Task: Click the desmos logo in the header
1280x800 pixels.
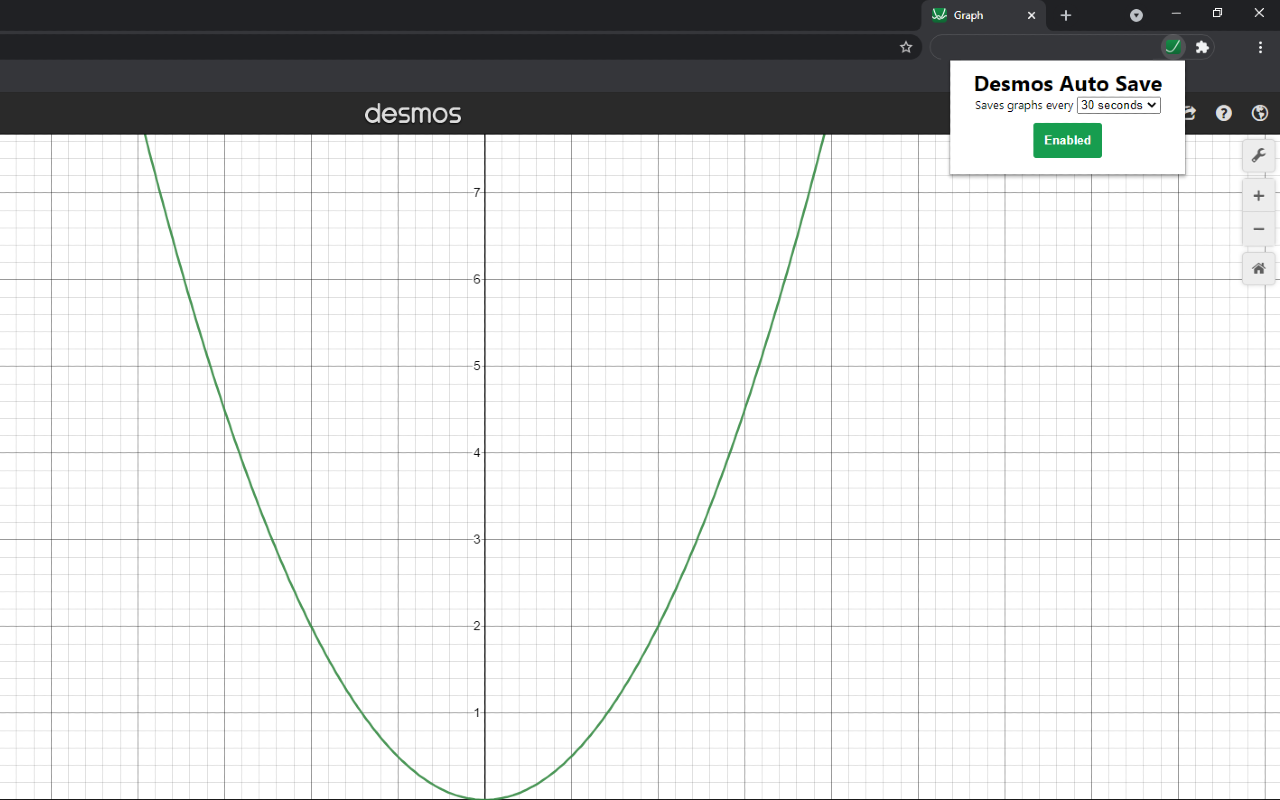Action: pyautogui.click(x=413, y=113)
